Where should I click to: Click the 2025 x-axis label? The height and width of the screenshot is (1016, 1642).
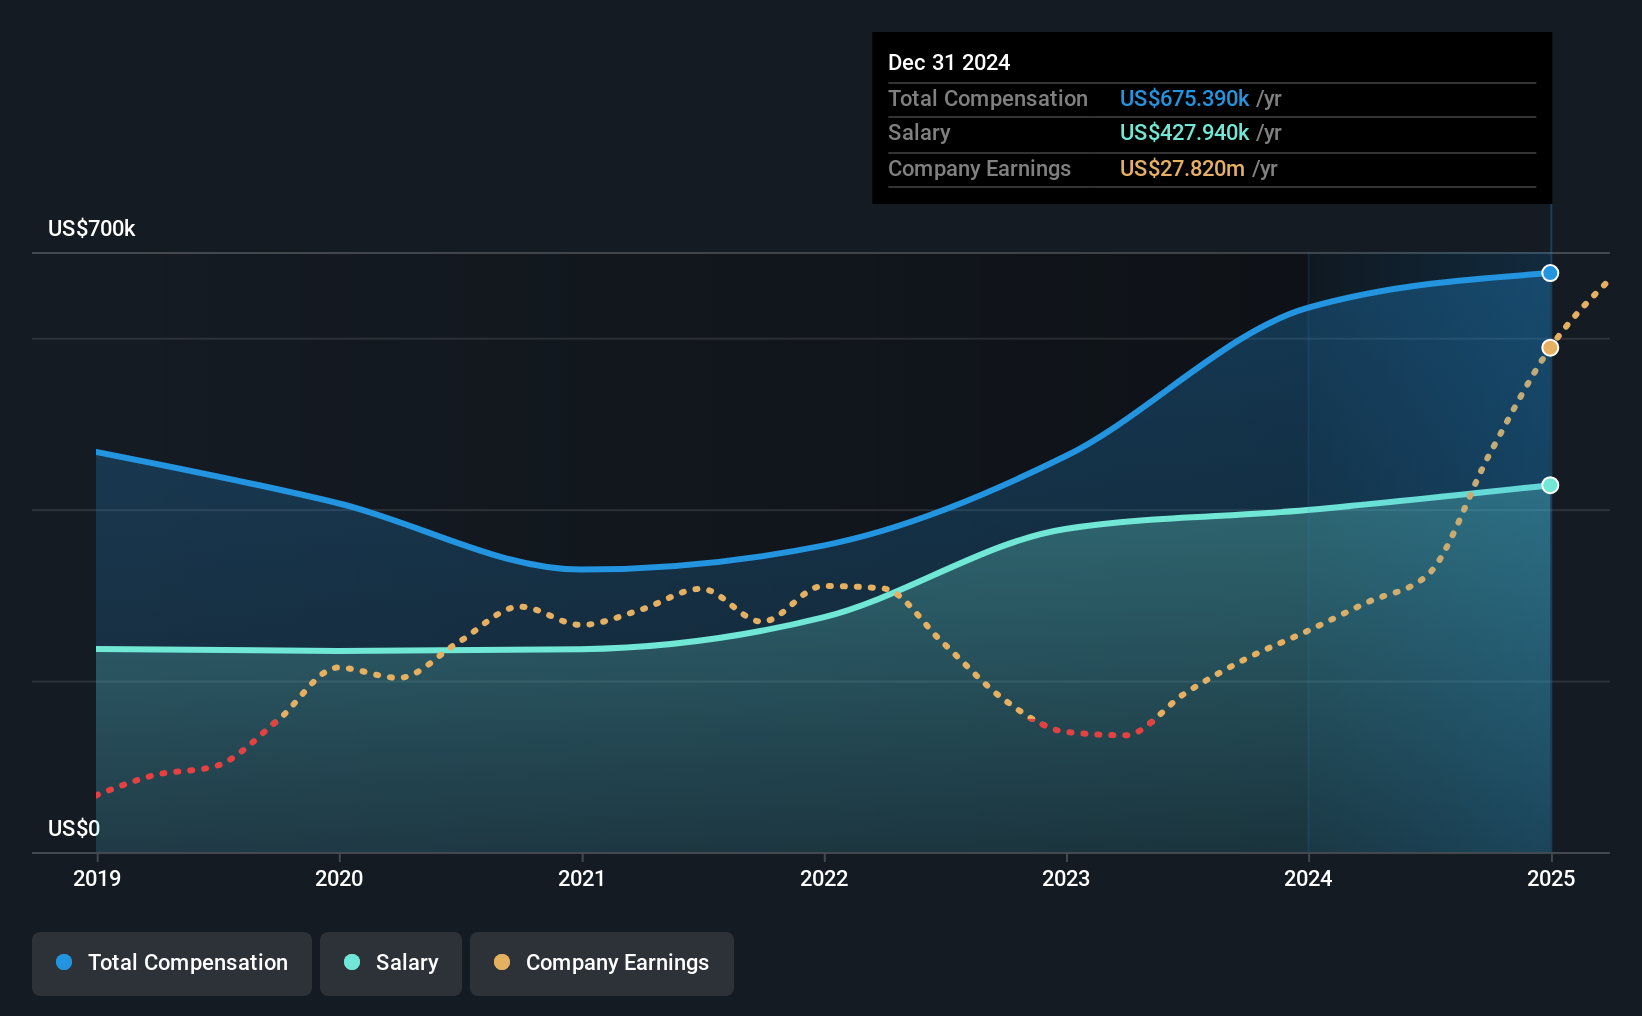pos(1551,878)
